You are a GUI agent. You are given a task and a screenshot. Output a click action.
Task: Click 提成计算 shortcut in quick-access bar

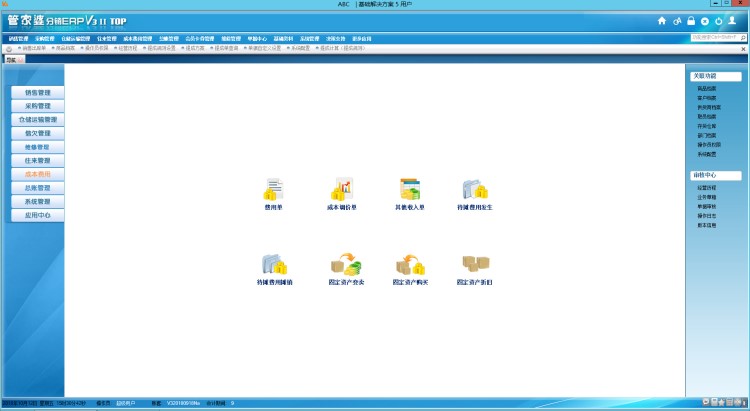click(x=343, y=48)
